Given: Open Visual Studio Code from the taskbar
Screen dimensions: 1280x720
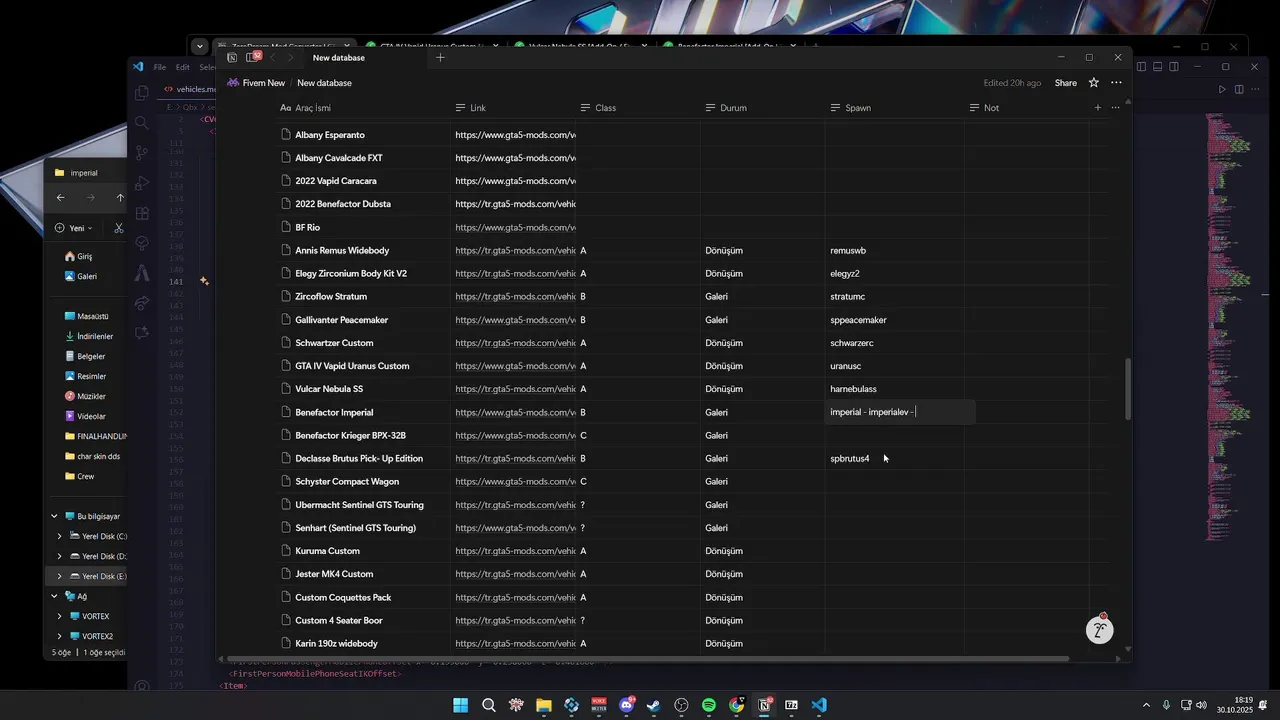Looking at the screenshot, I should click(819, 705).
